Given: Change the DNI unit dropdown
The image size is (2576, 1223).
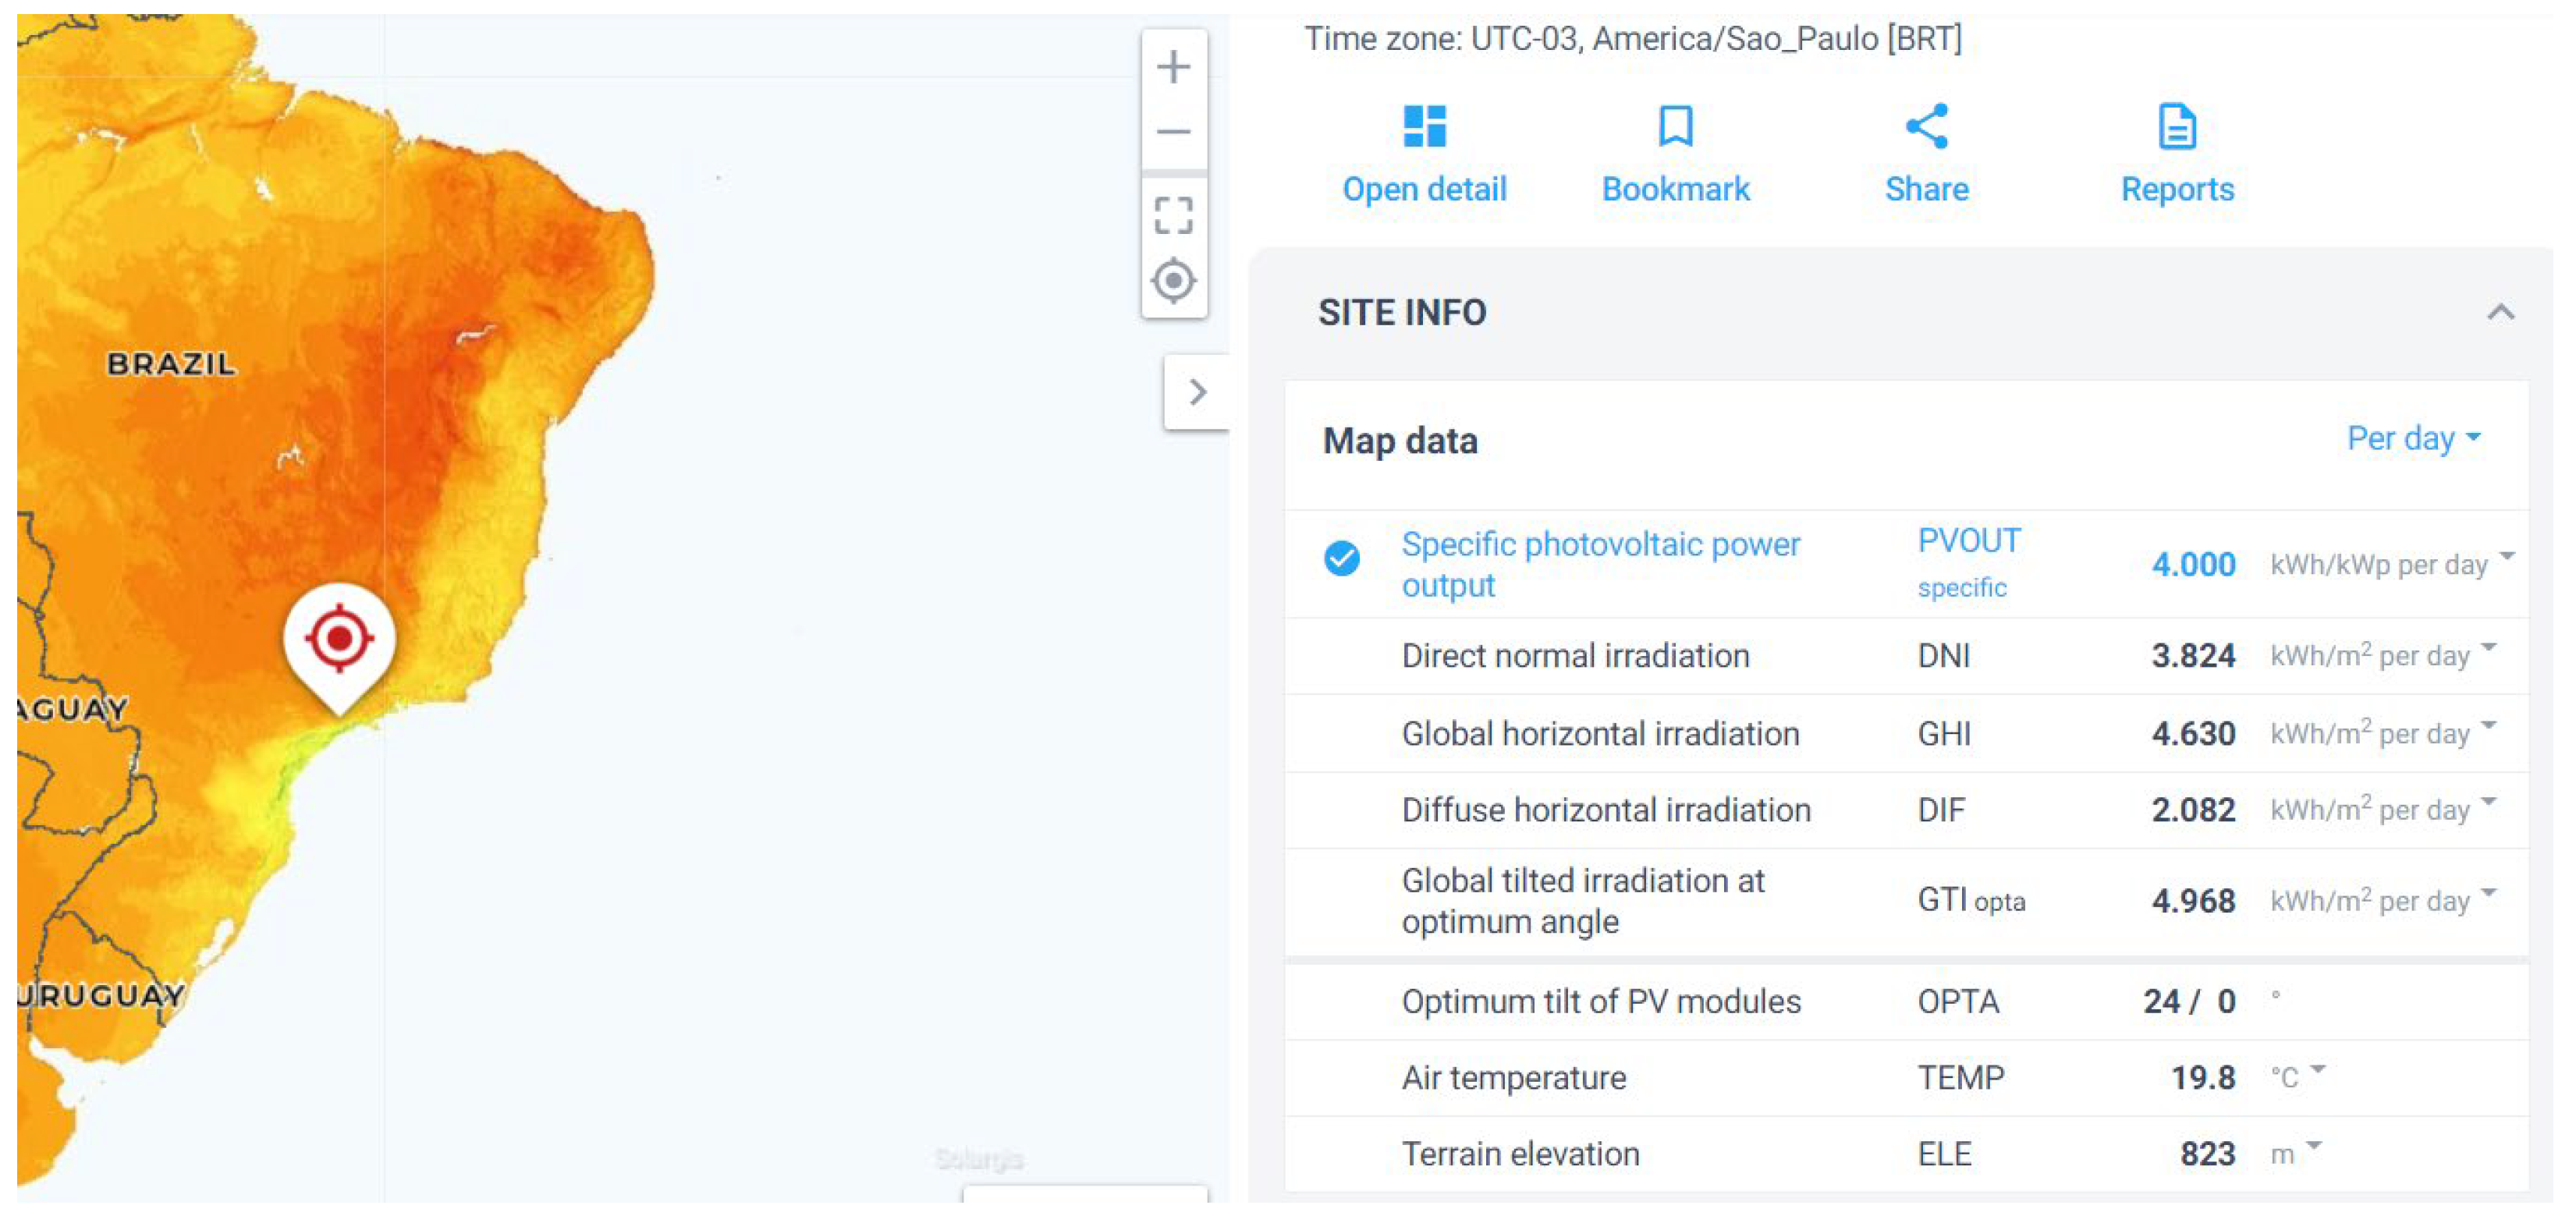Looking at the screenshot, I should tap(2489, 647).
